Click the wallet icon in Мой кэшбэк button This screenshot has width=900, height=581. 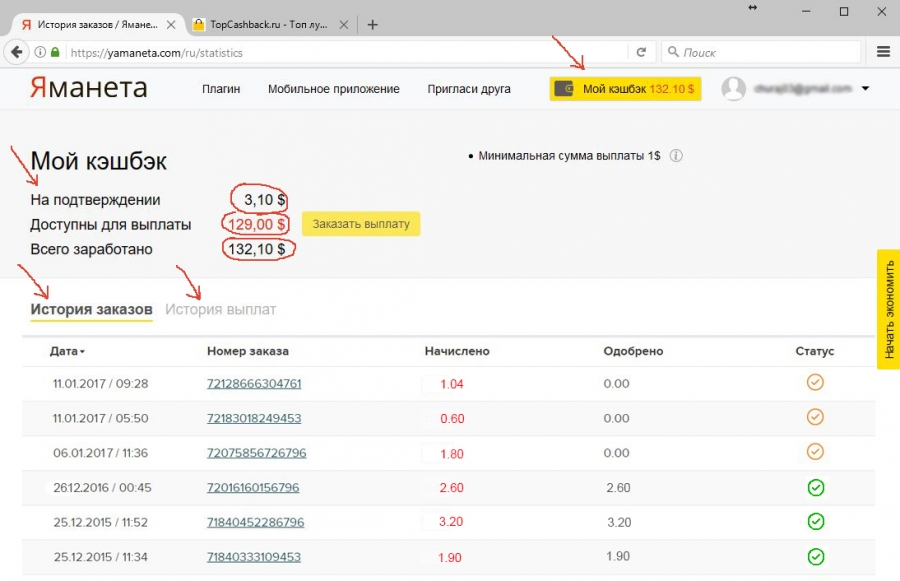(x=564, y=89)
